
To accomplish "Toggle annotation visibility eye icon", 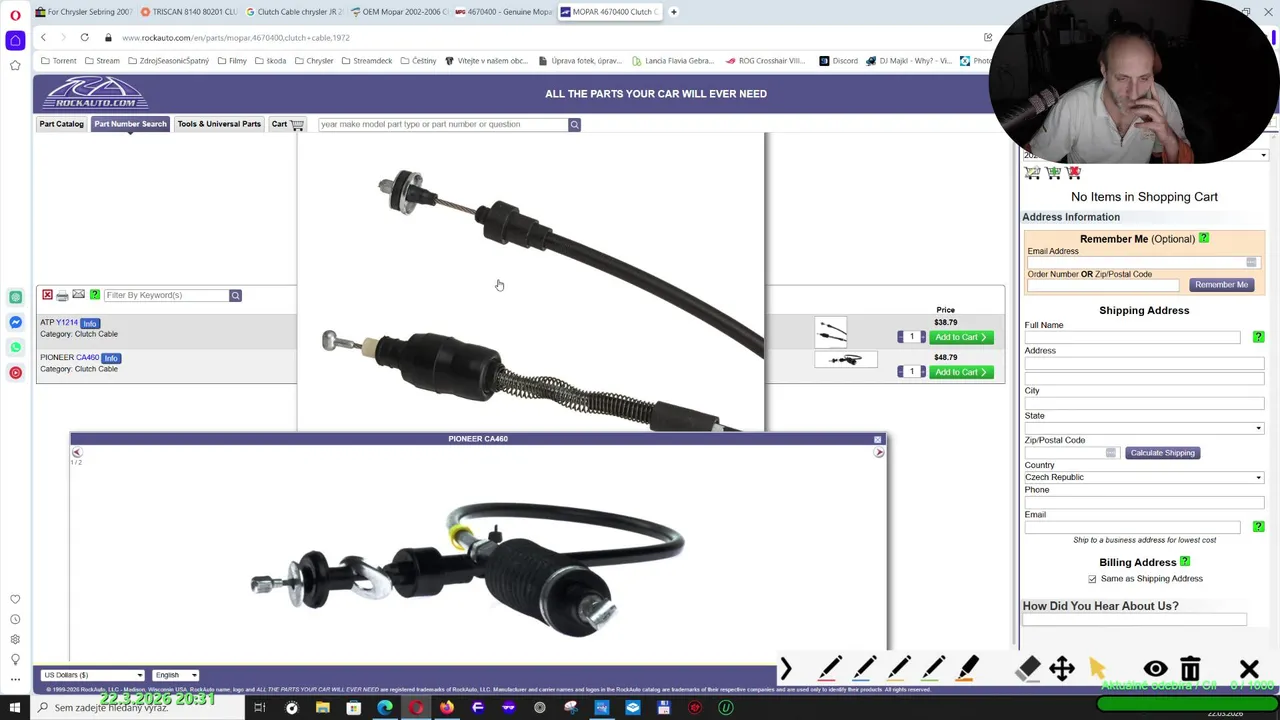I will (1155, 669).
